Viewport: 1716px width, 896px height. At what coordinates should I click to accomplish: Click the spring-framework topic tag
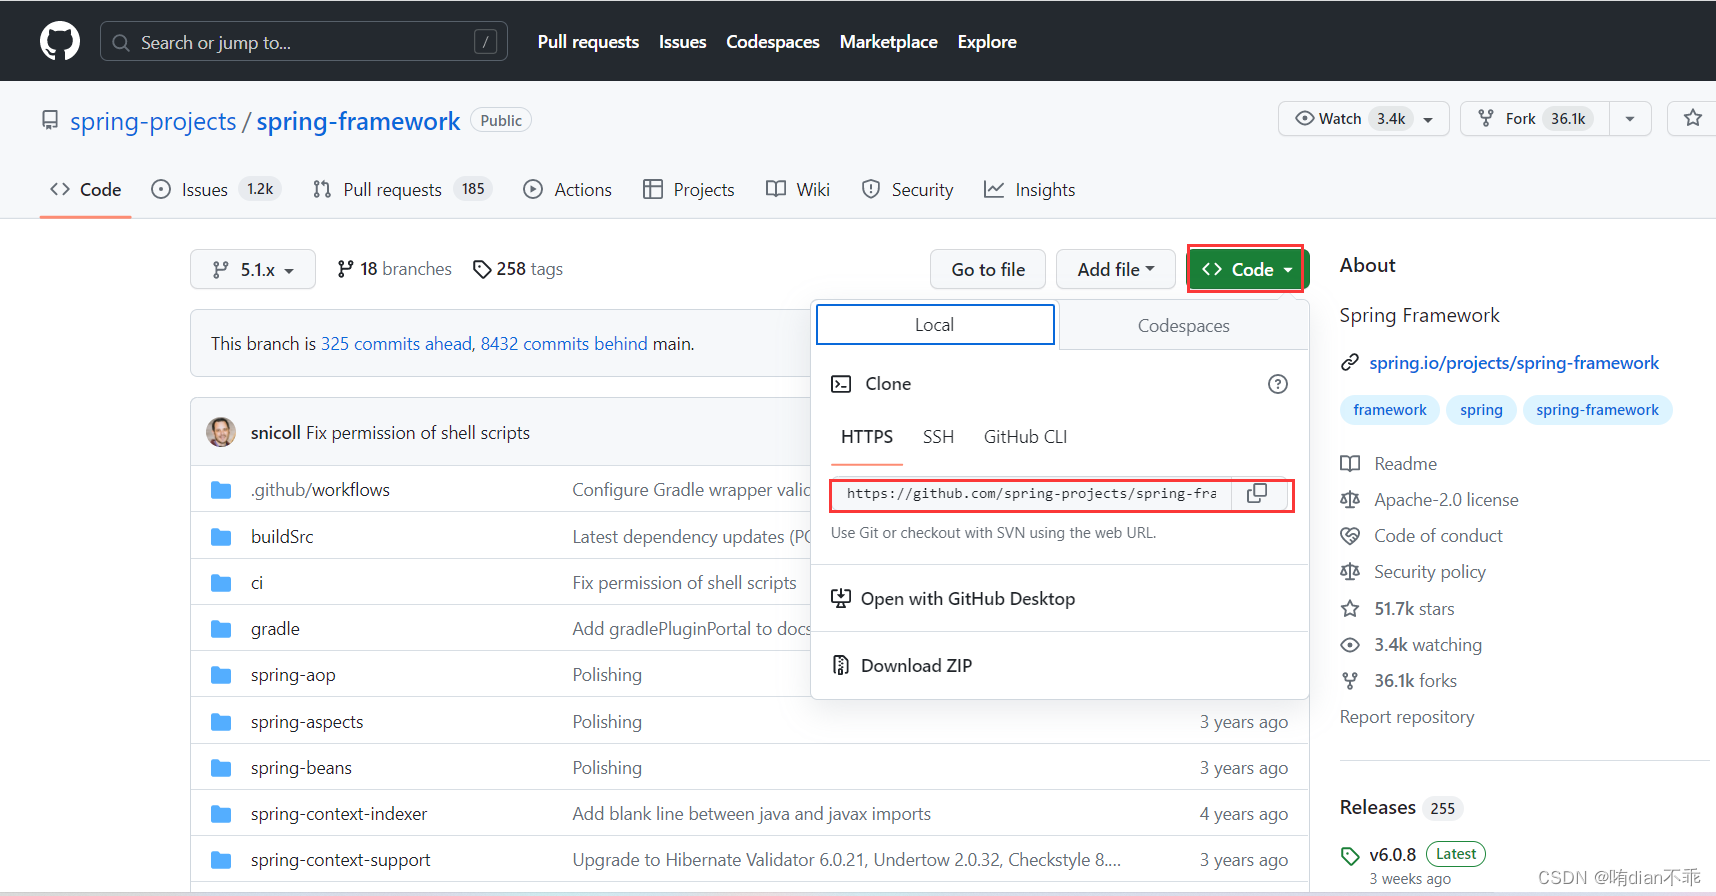(x=1597, y=410)
